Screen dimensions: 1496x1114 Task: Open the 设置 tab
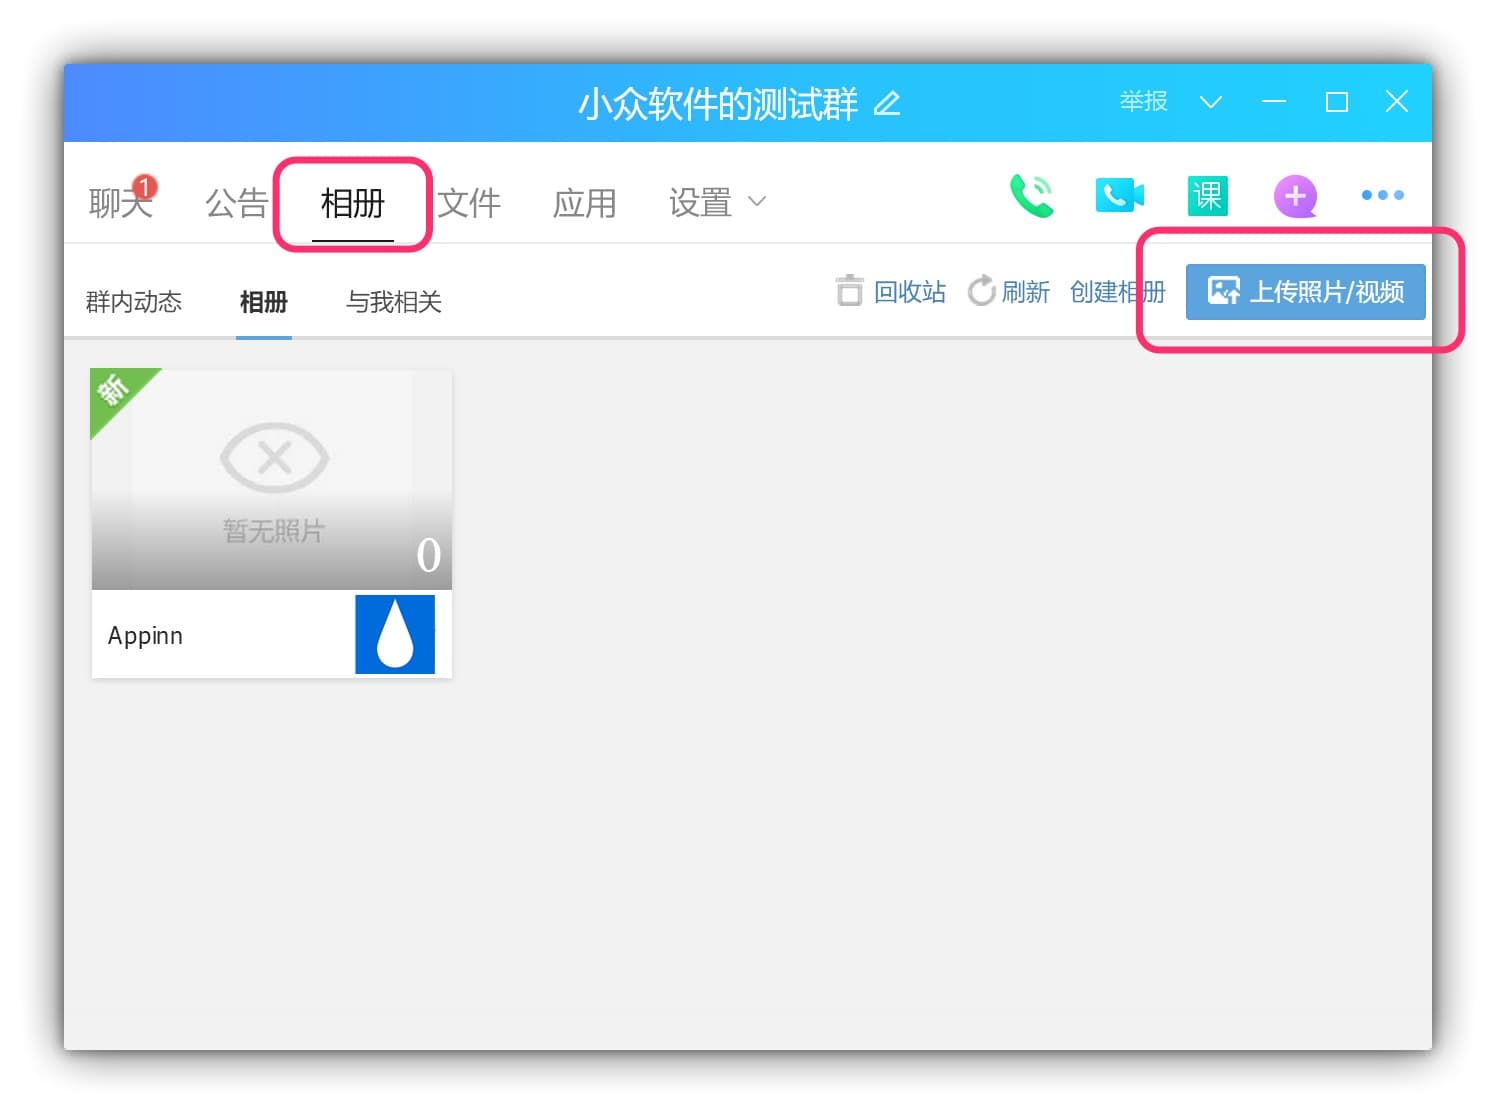[700, 203]
